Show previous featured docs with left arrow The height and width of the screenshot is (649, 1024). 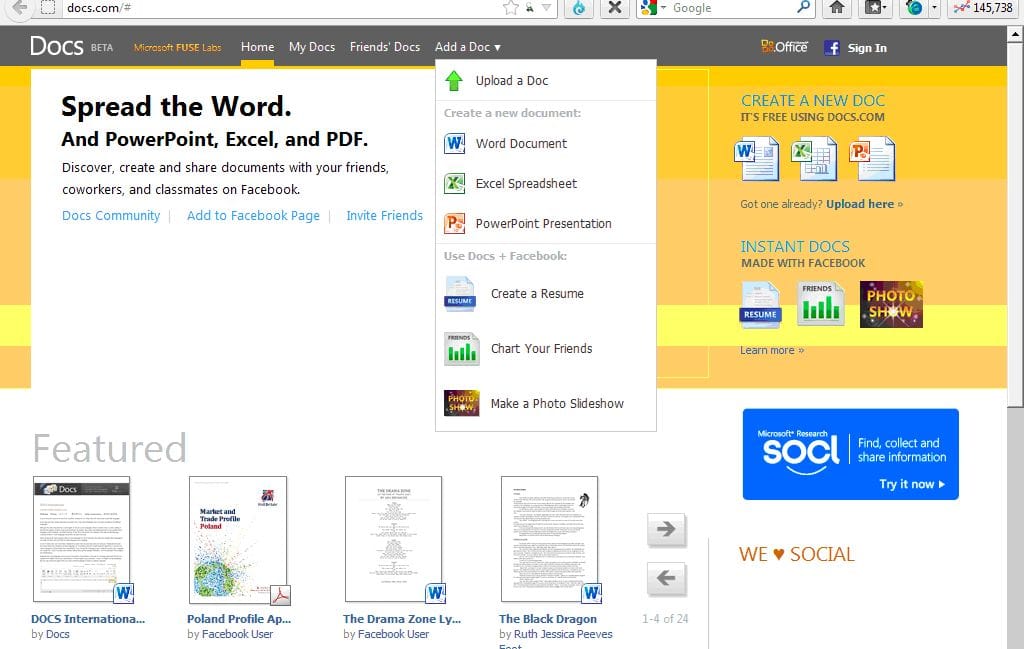[666, 578]
